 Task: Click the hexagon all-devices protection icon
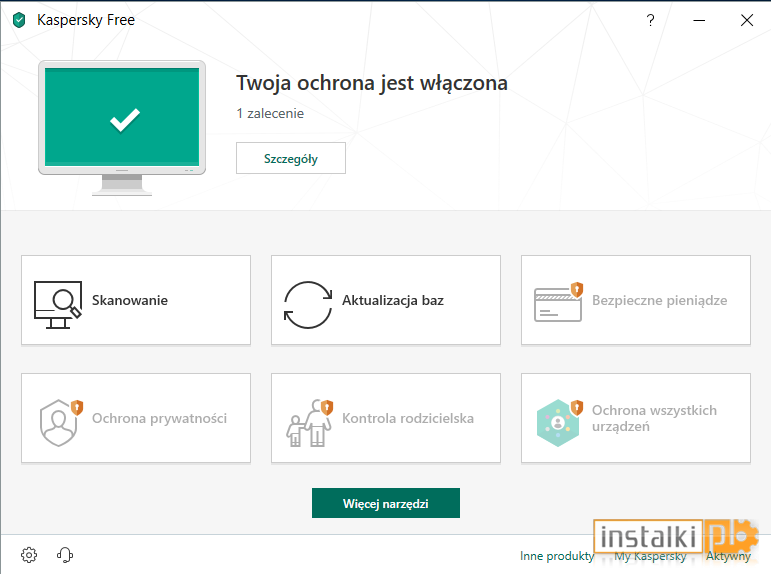click(x=559, y=423)
